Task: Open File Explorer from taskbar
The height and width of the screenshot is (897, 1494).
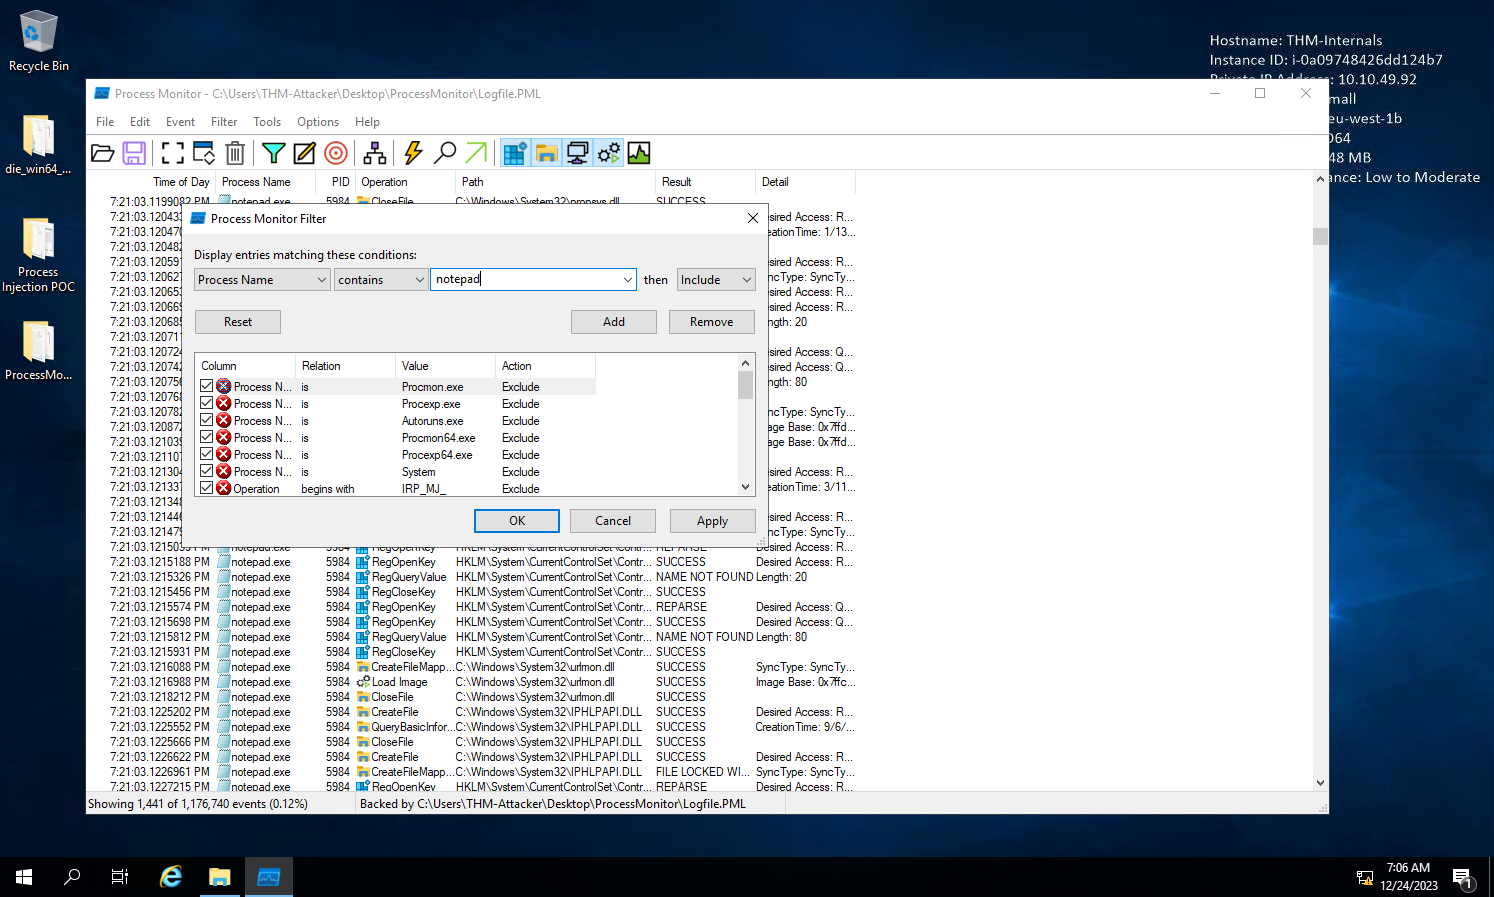Action: click(219, 877)
